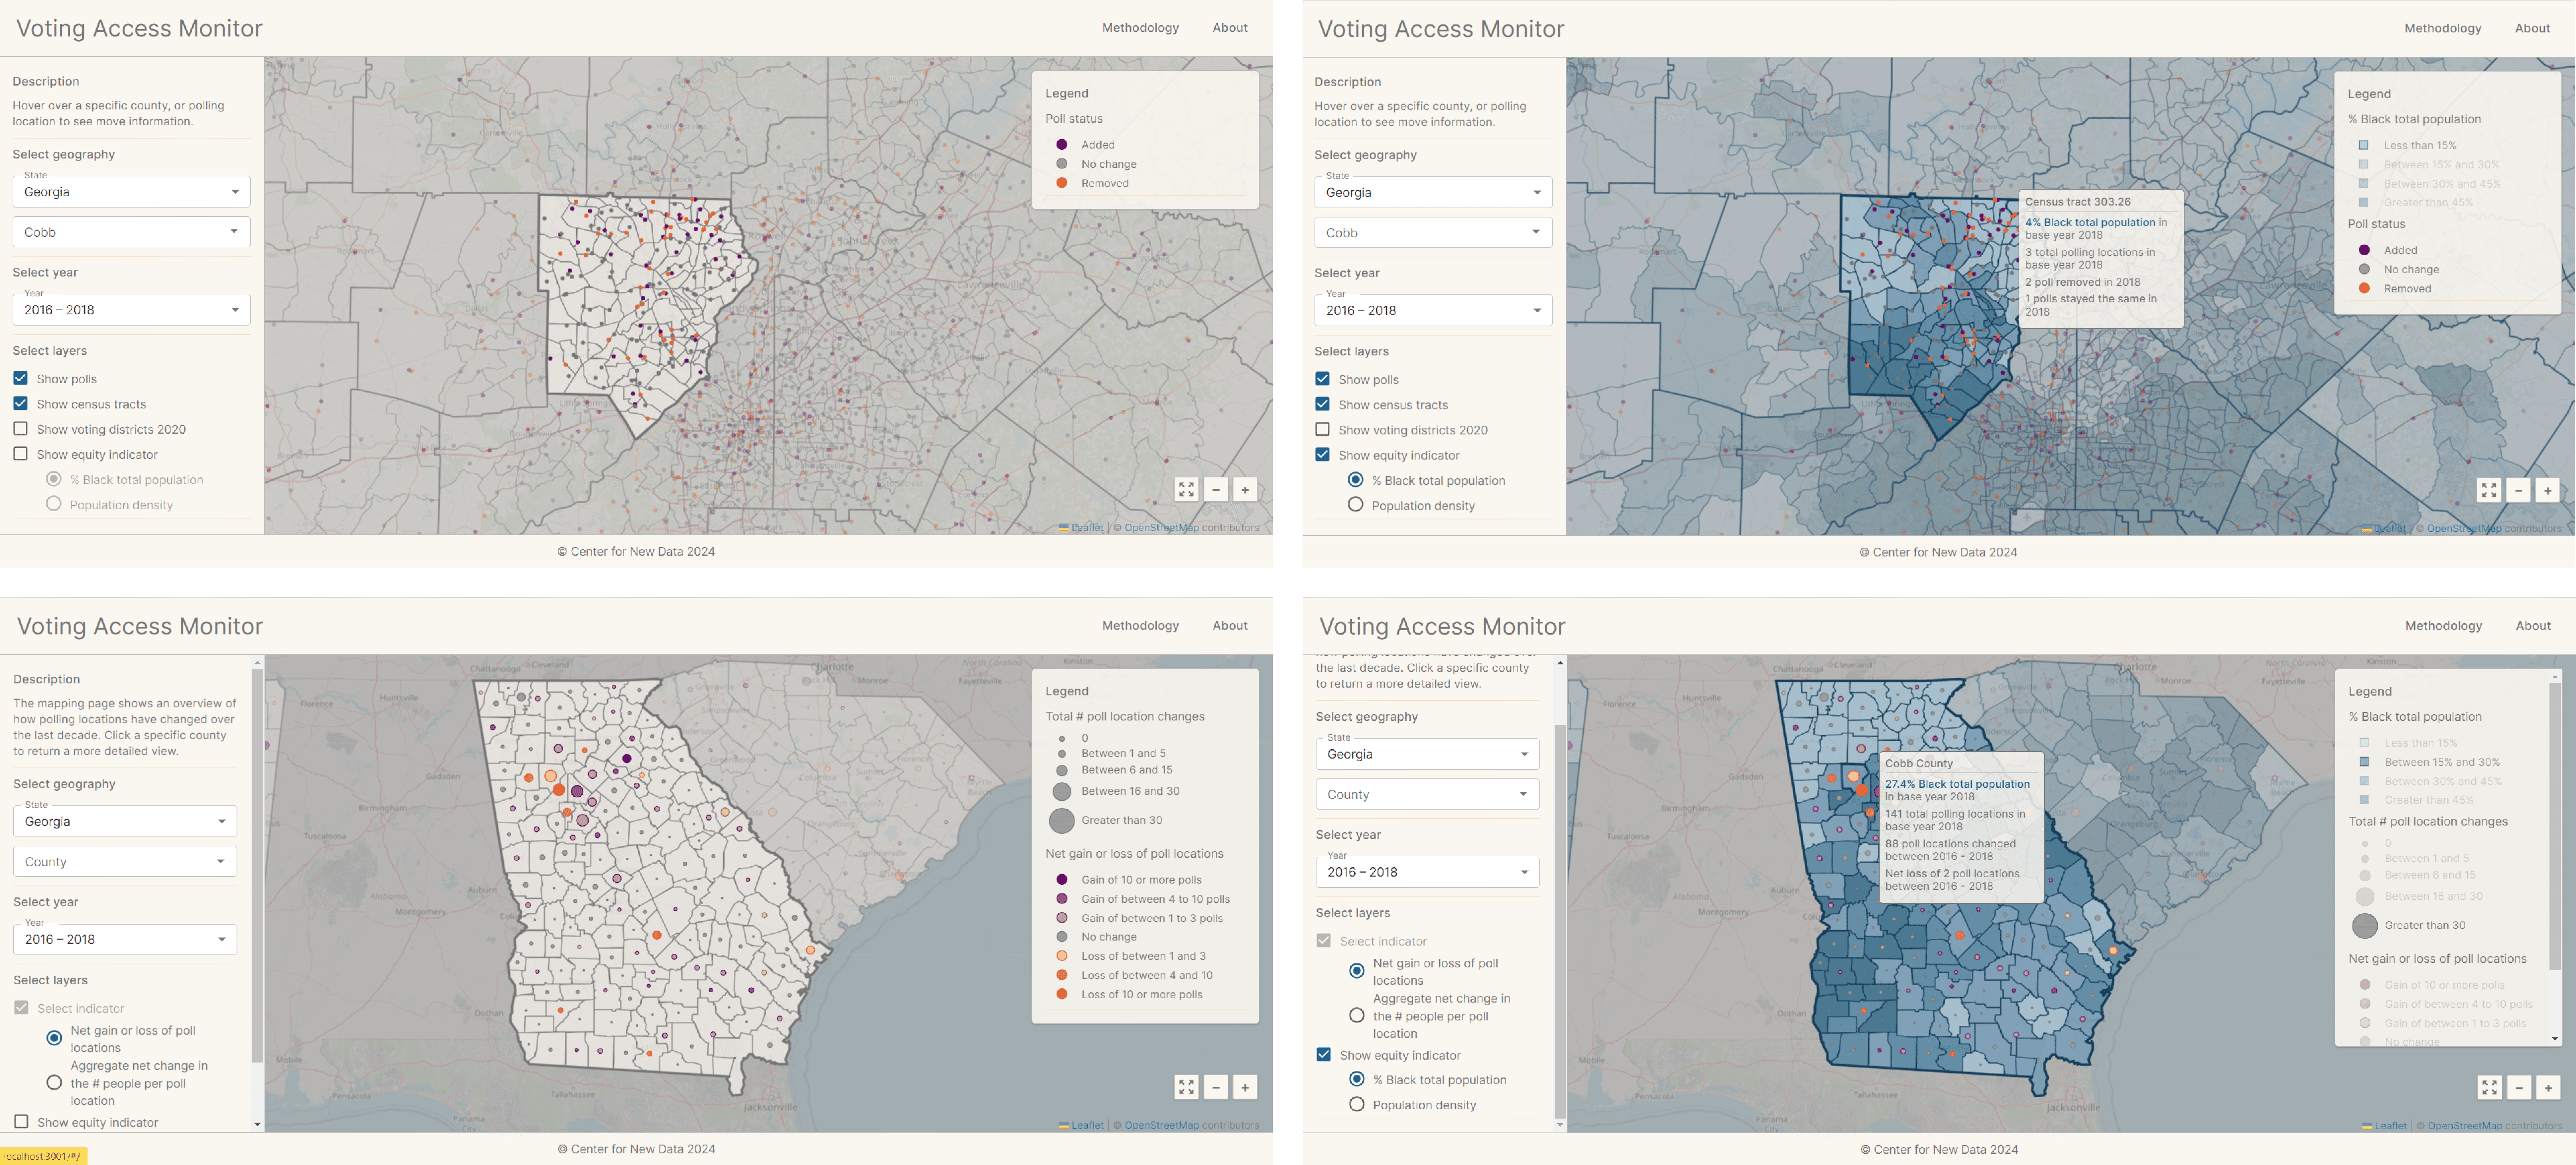
Task: Zoom out on bottom-left Georgia statewide map
Action: pyautogui.click(x=1216, y=1087)
